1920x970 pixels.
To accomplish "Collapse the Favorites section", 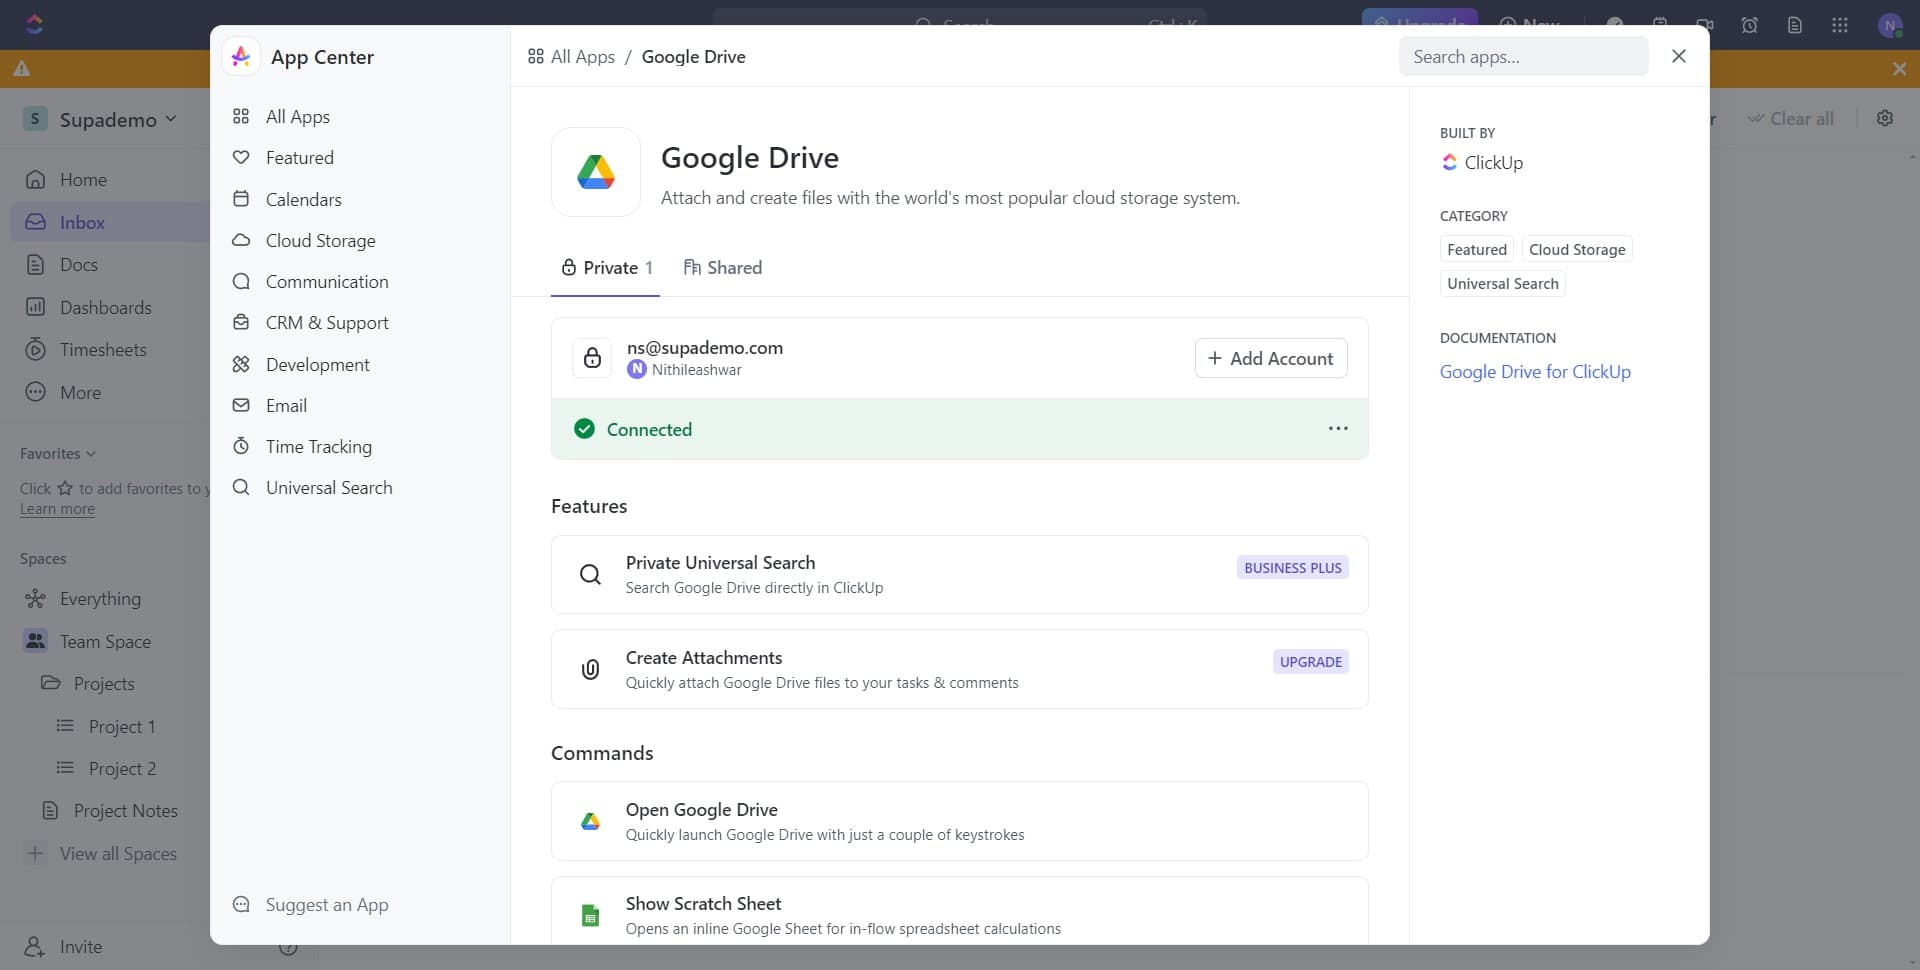I will click(57, 453).
